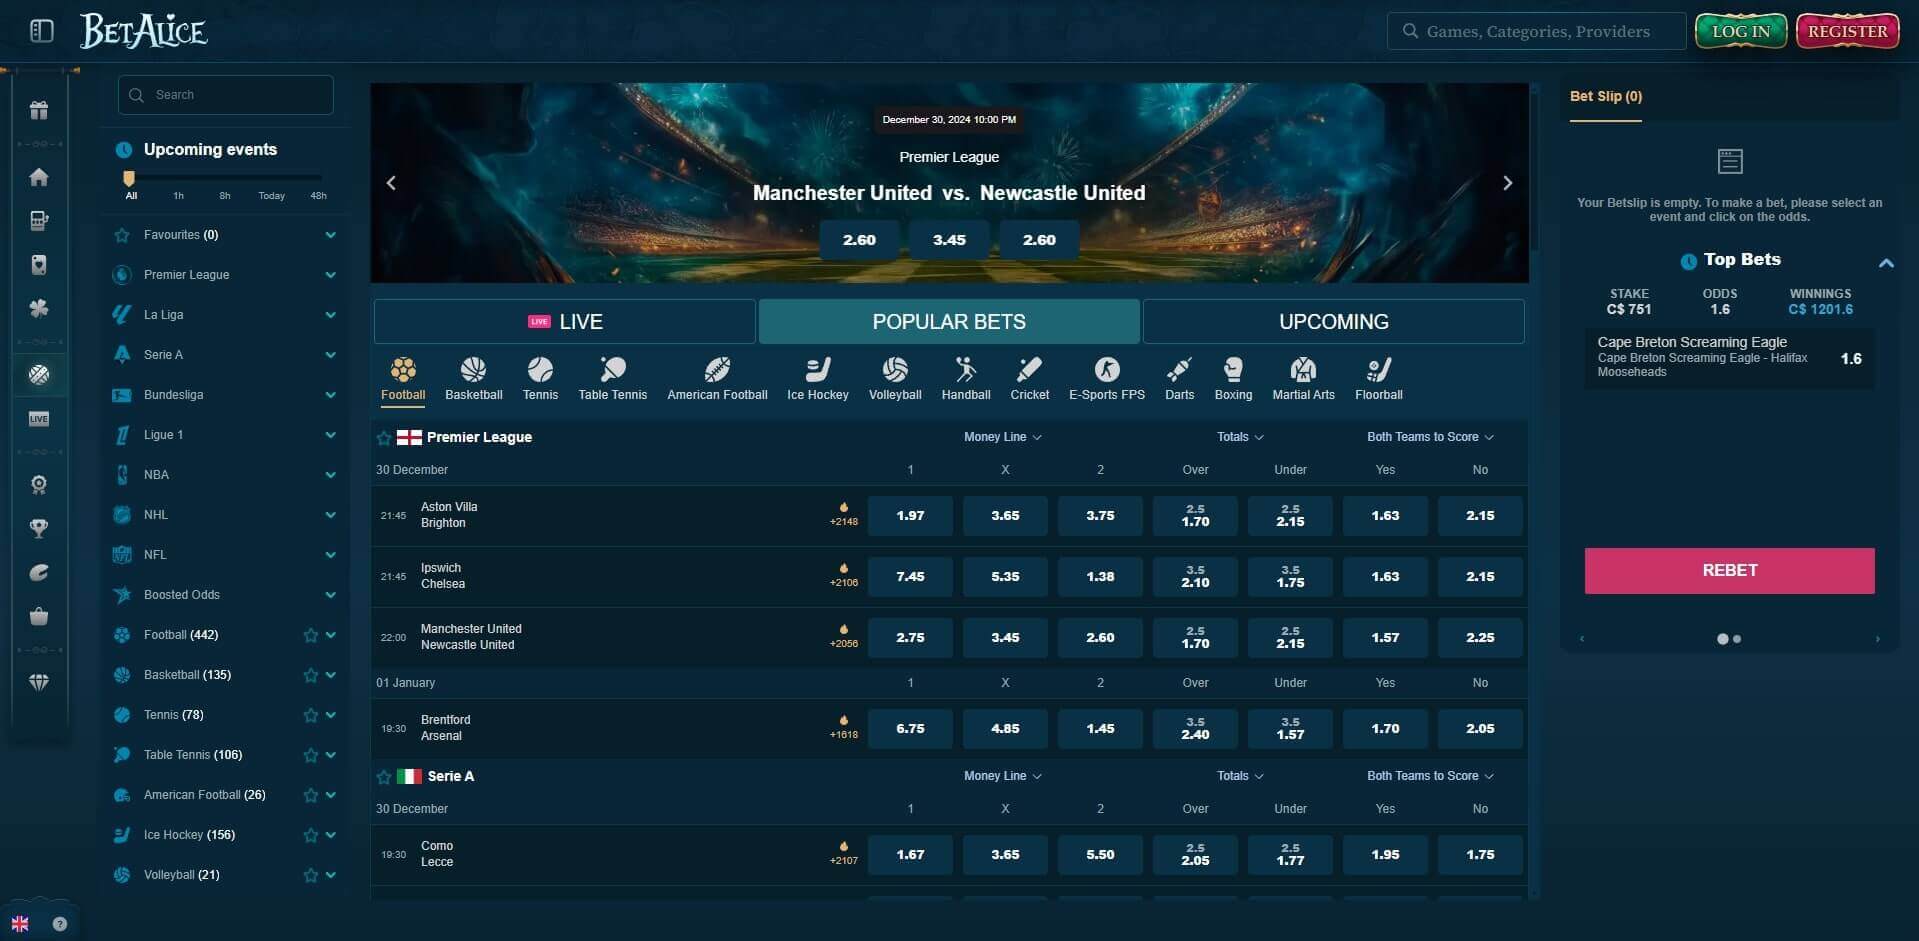Click the Games, Categories, Providers search field
Viewport: 1919px width, 941px height.
point(1536,30)
